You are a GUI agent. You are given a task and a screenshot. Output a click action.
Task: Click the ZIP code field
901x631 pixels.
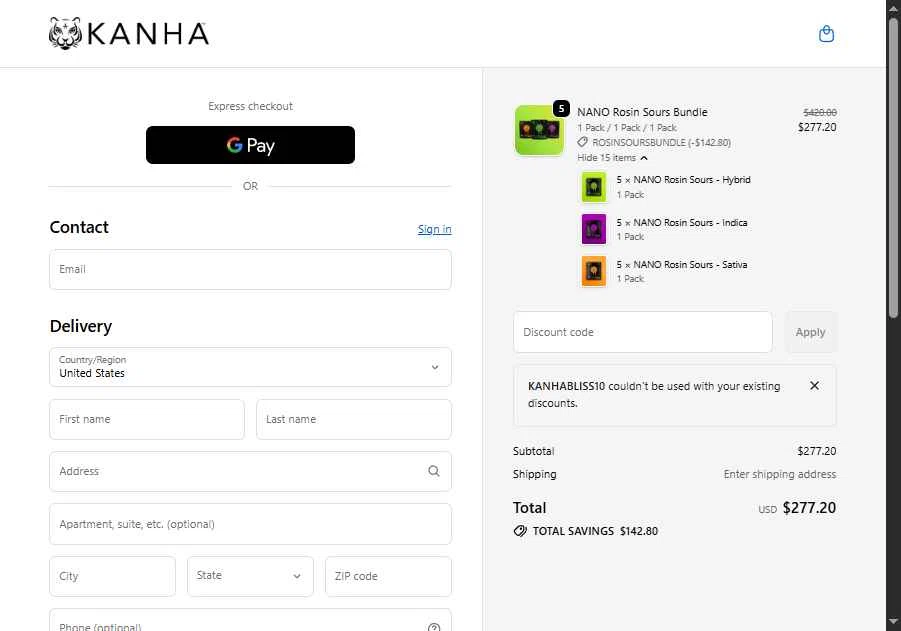point(388,576)
